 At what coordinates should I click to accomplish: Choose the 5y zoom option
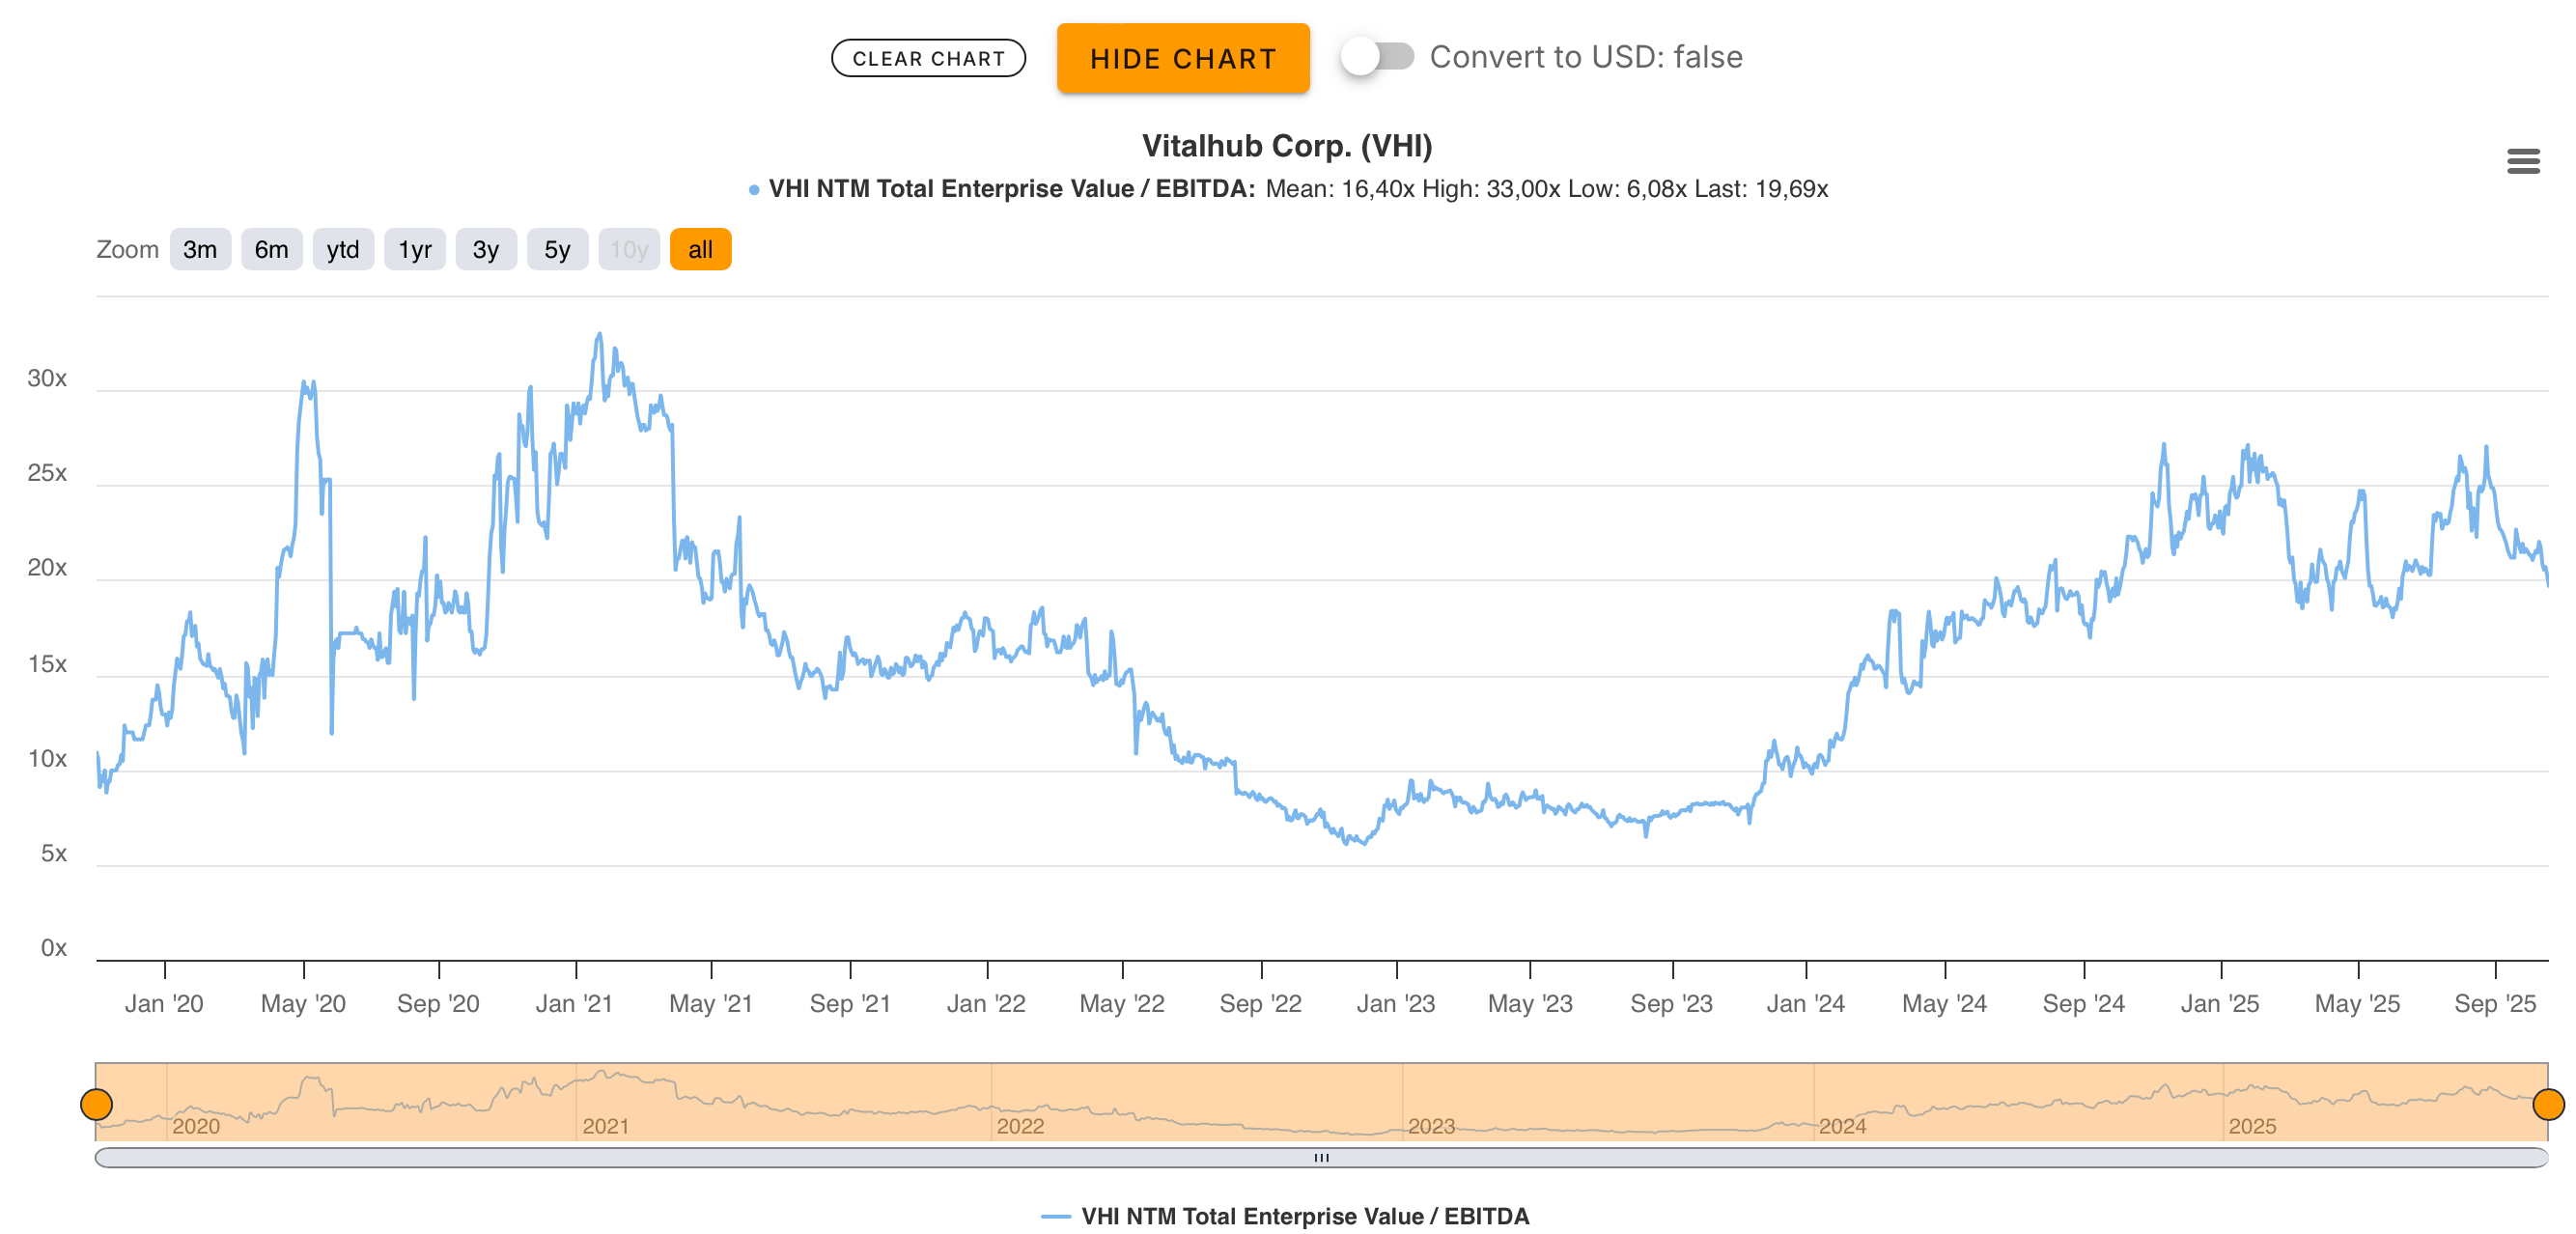coord(557,250)
